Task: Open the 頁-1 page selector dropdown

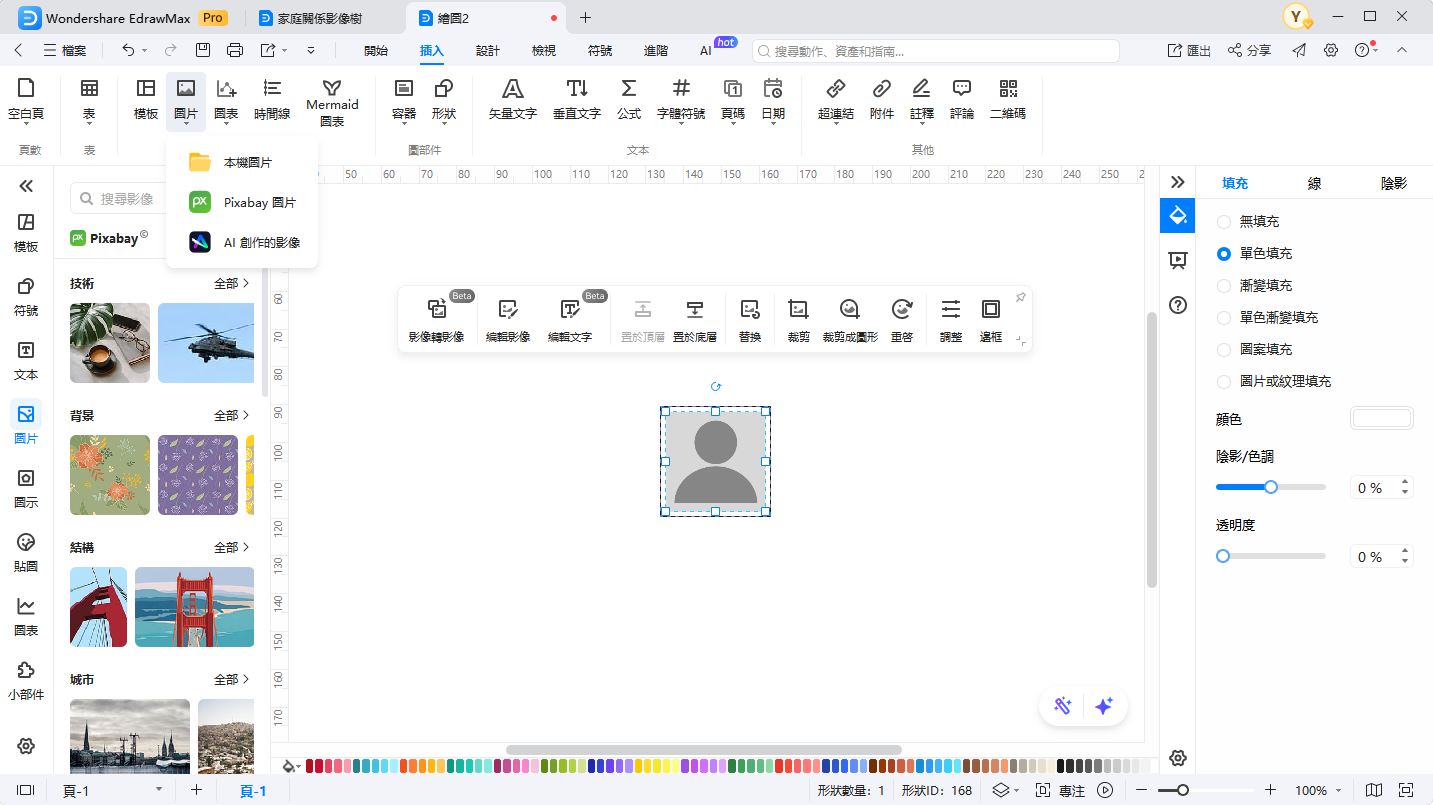Action: 158,790
